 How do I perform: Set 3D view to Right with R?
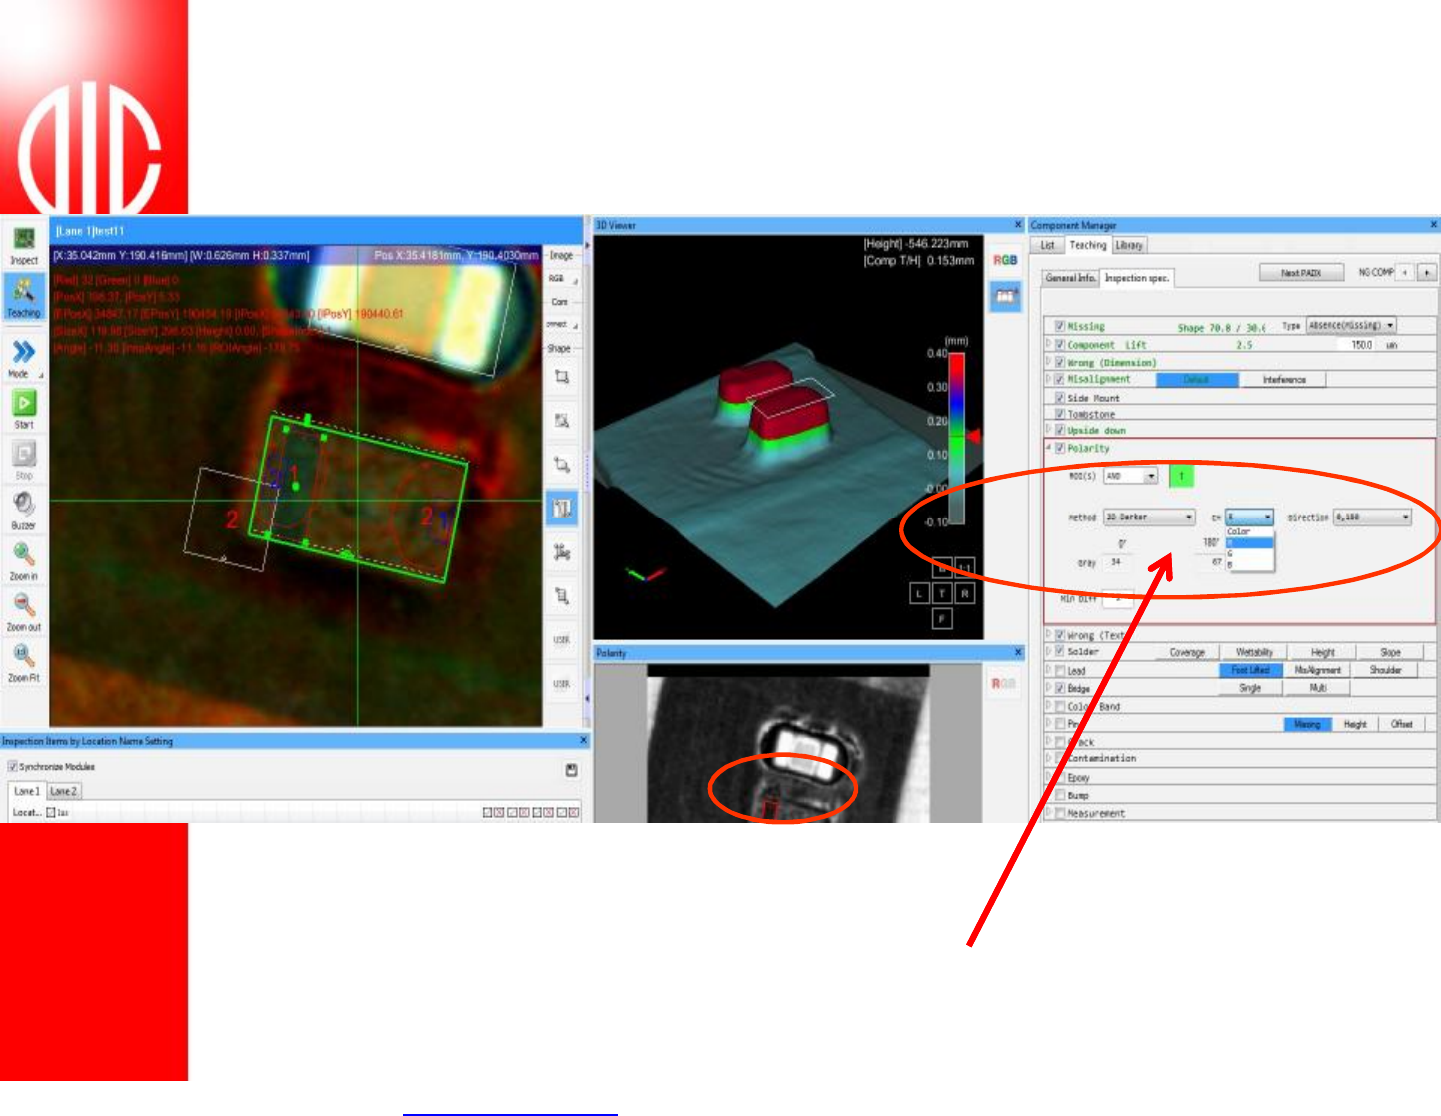click(x=965, y=594)
